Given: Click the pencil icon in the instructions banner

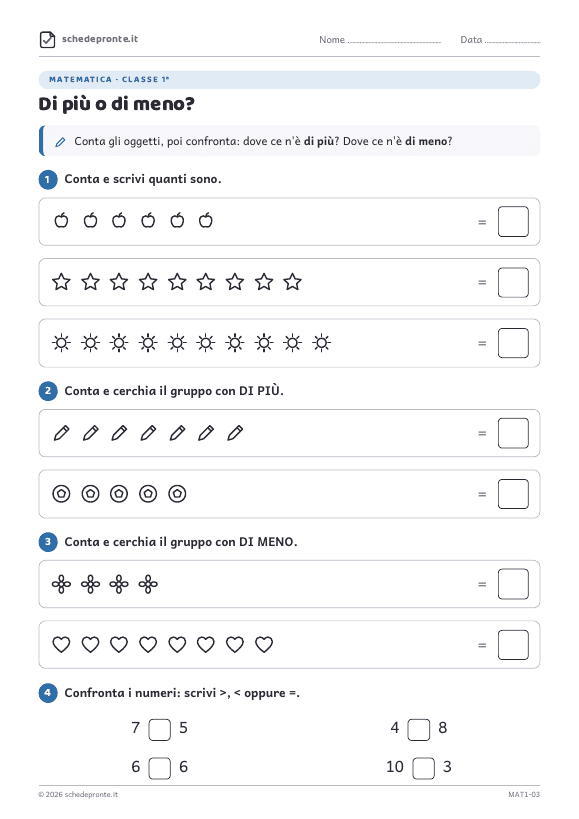Looking at the screenshot, I should coord(61,142).
